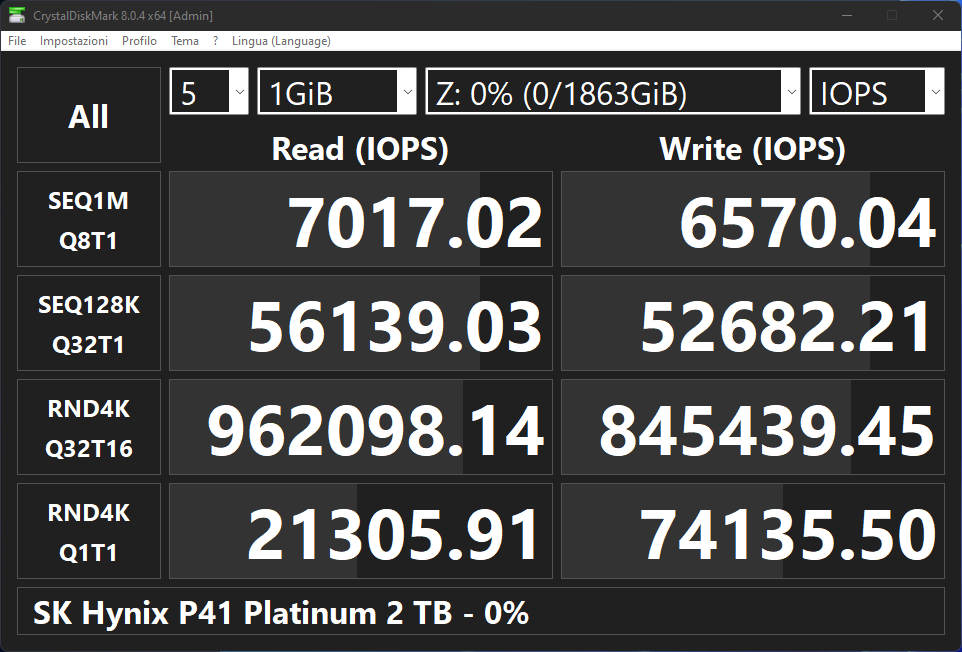Viewport: 962px width, 652px height.
Task: Open the Z: drive selection dropdown
Action: click(x=613, y=93)
